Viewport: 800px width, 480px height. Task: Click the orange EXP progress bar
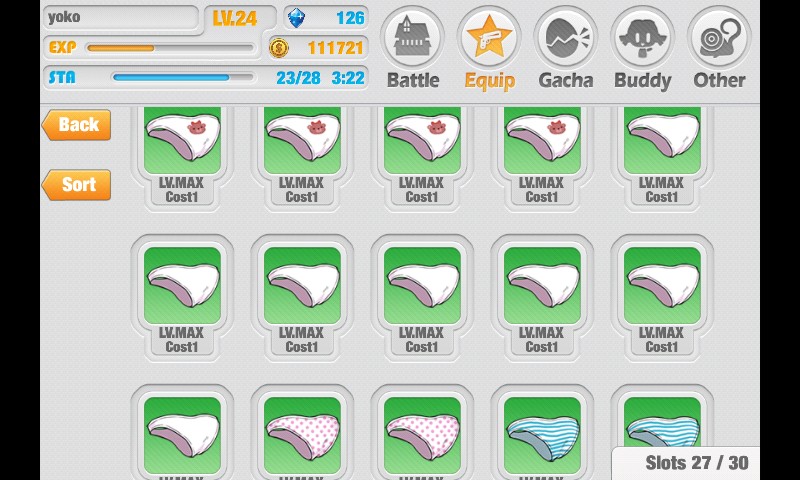(170, 48)
